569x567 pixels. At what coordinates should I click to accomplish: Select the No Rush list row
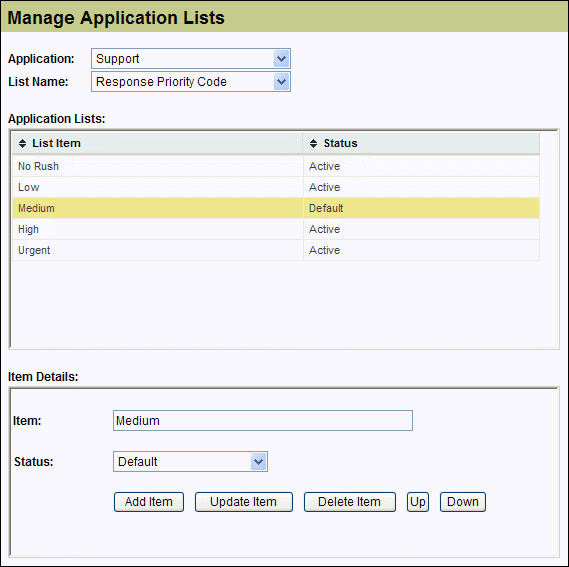point(276,166)
